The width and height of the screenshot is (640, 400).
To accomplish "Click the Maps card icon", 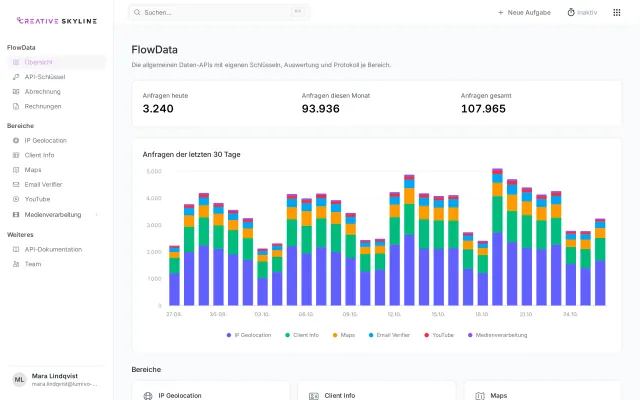I will click(x=480, y=396).
